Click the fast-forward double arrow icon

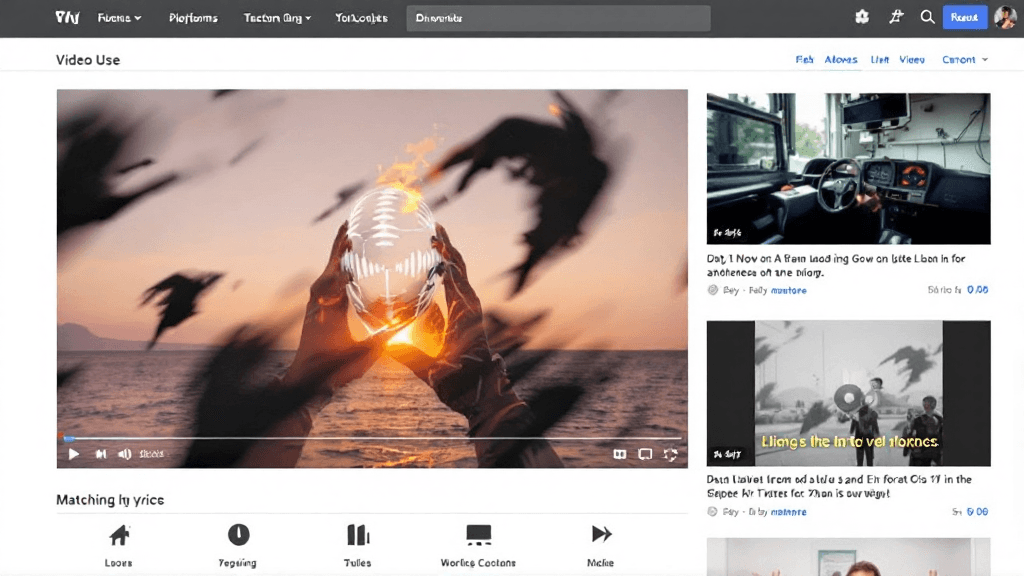tap(601, 534)
